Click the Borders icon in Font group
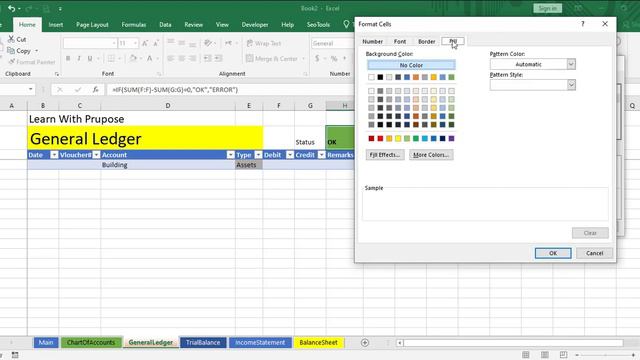Screen dimensions: 640x360 [x=111, y=58]
